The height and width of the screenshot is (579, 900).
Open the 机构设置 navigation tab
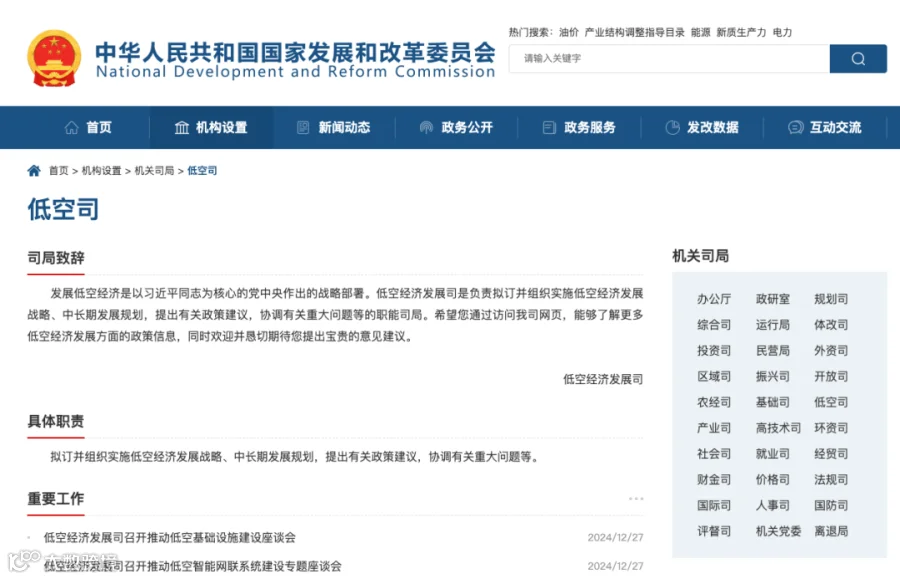pyautogui.click(x=211, y=127)
